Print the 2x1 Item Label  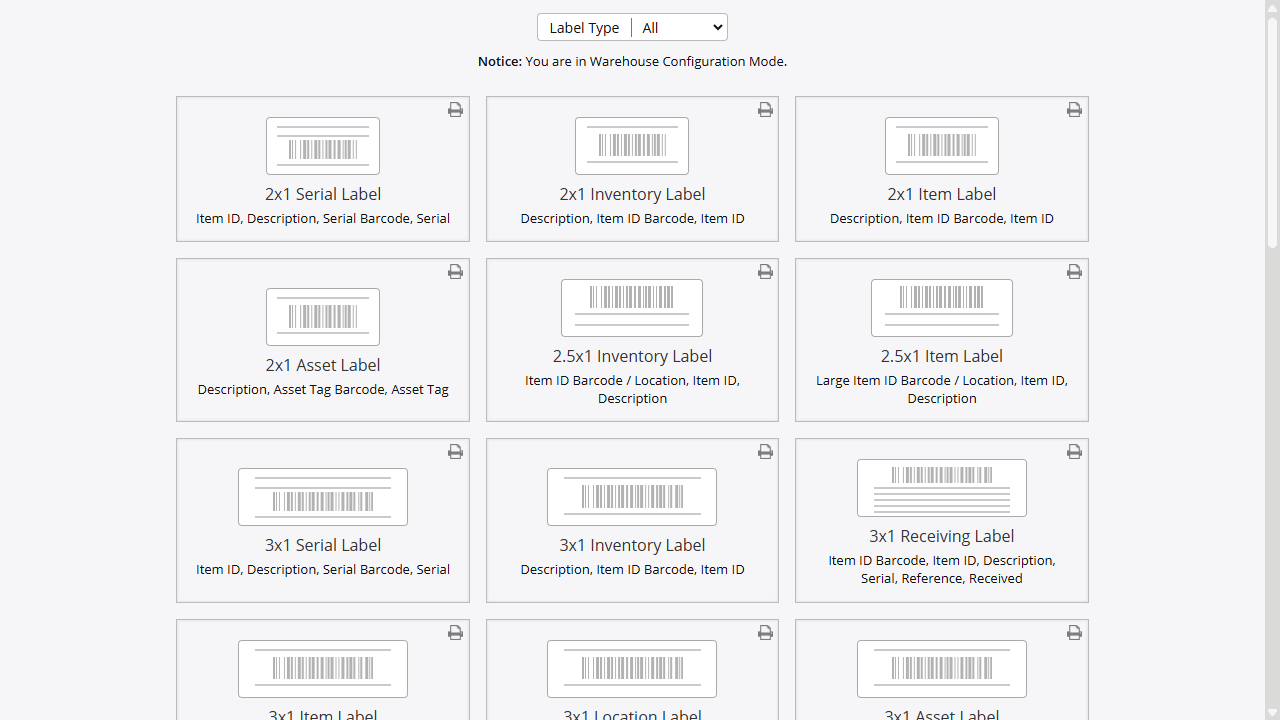[x=1074, y=110]
